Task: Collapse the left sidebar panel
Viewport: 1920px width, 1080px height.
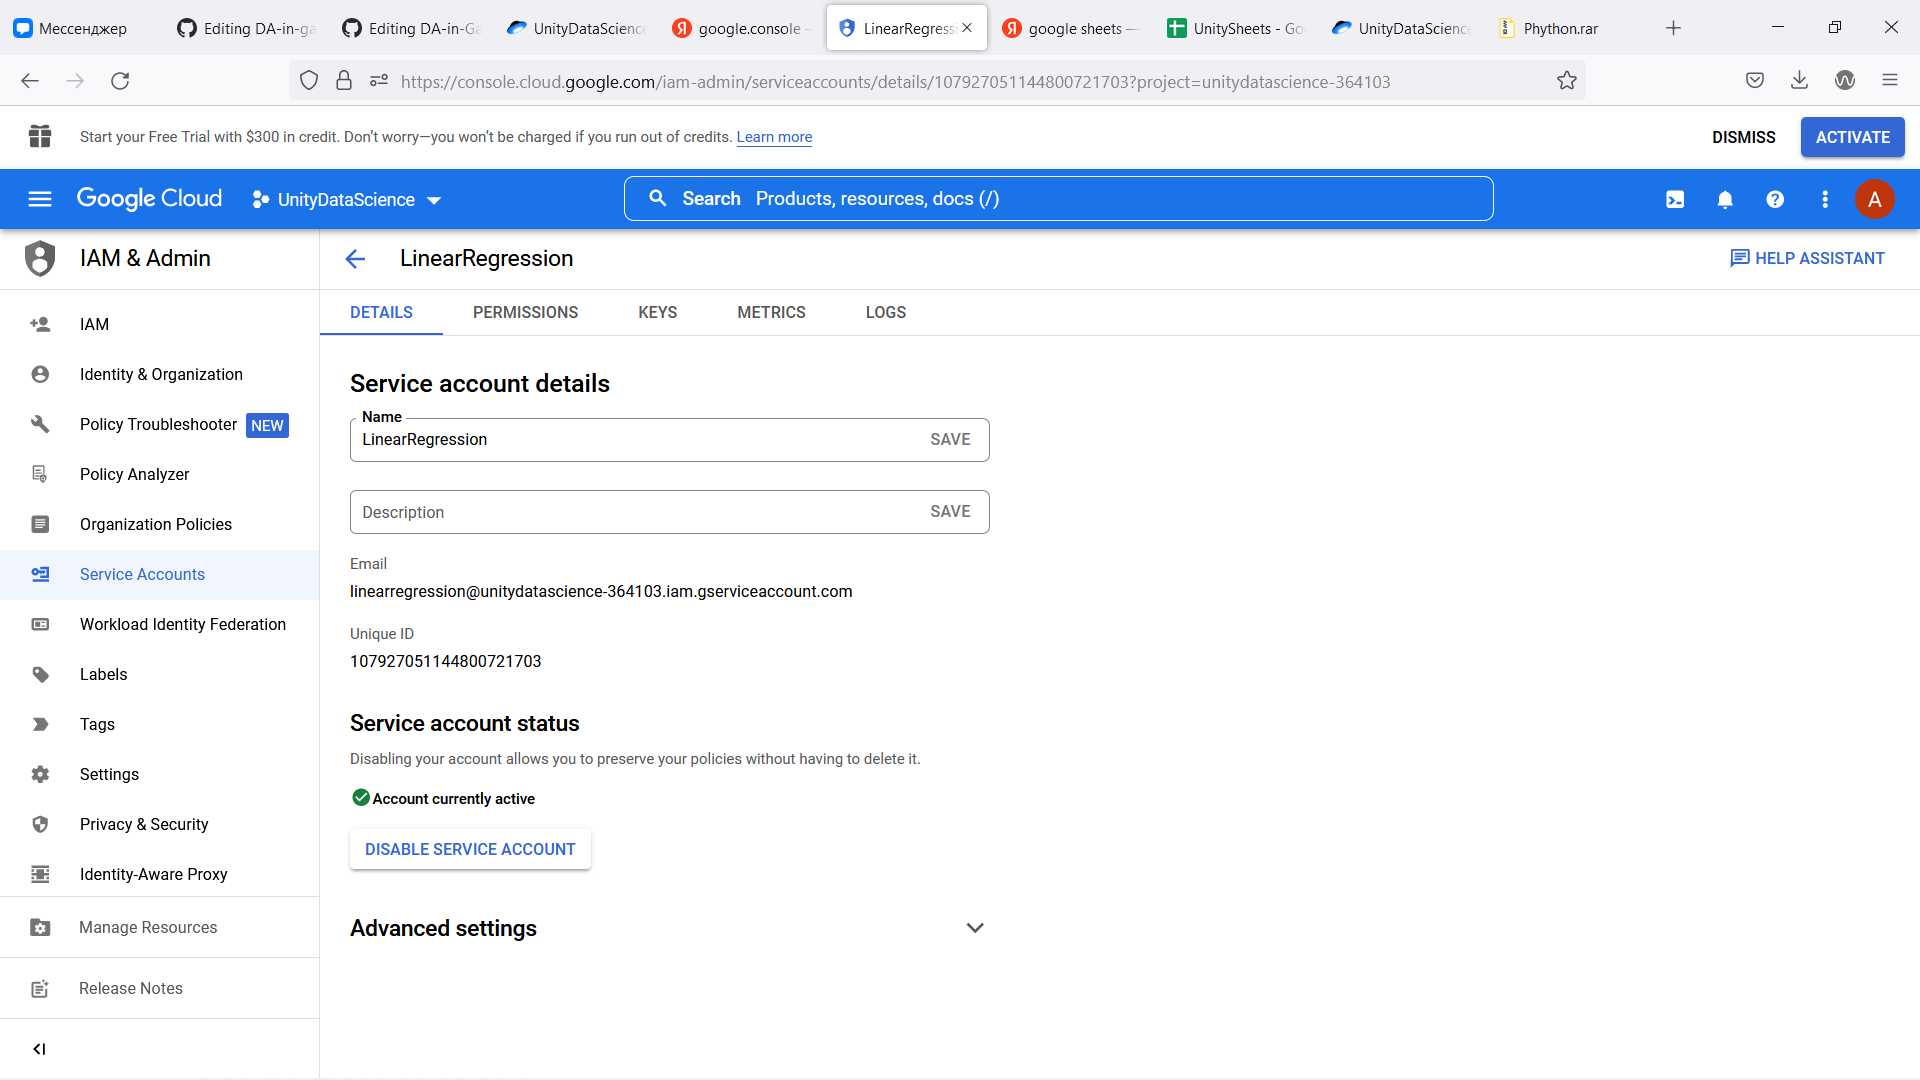Action: click(x=39, y=1049)
